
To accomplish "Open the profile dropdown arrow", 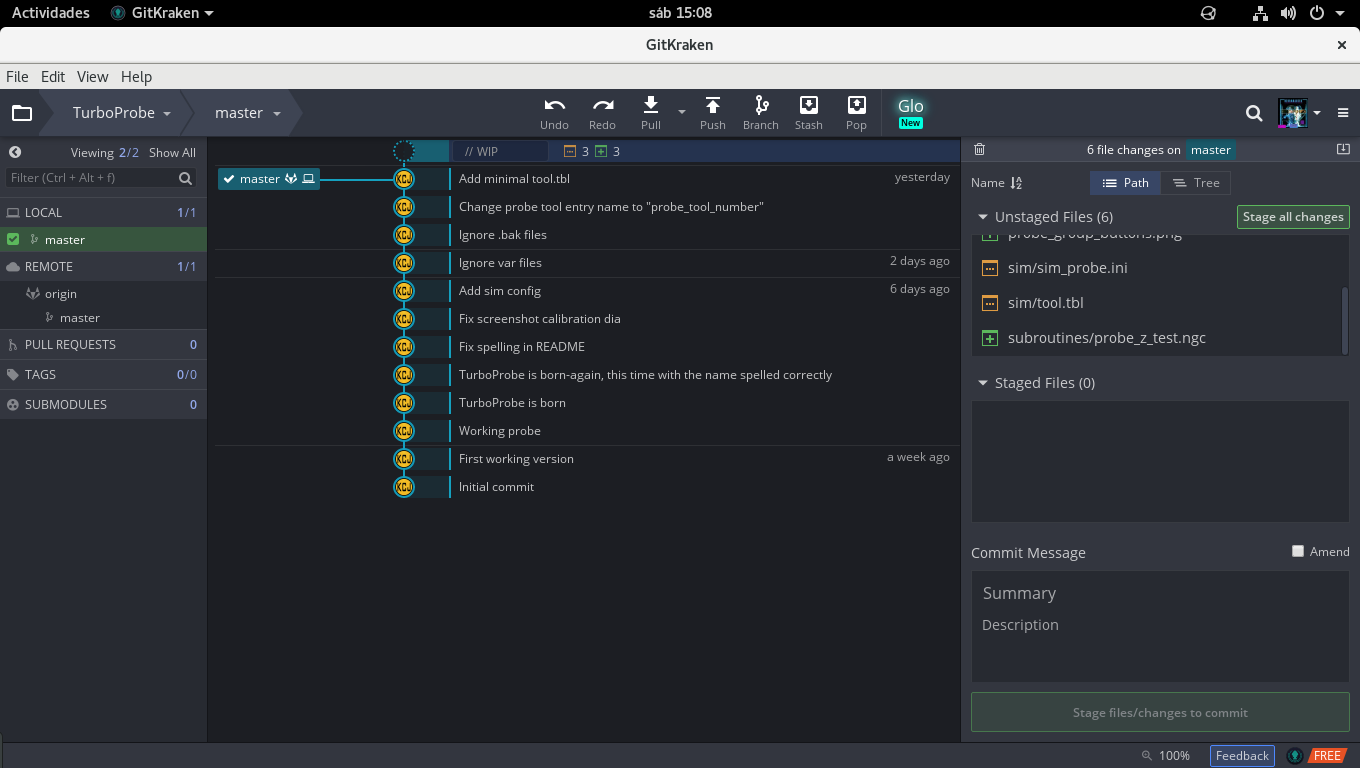I will (x=1318, y=113).
